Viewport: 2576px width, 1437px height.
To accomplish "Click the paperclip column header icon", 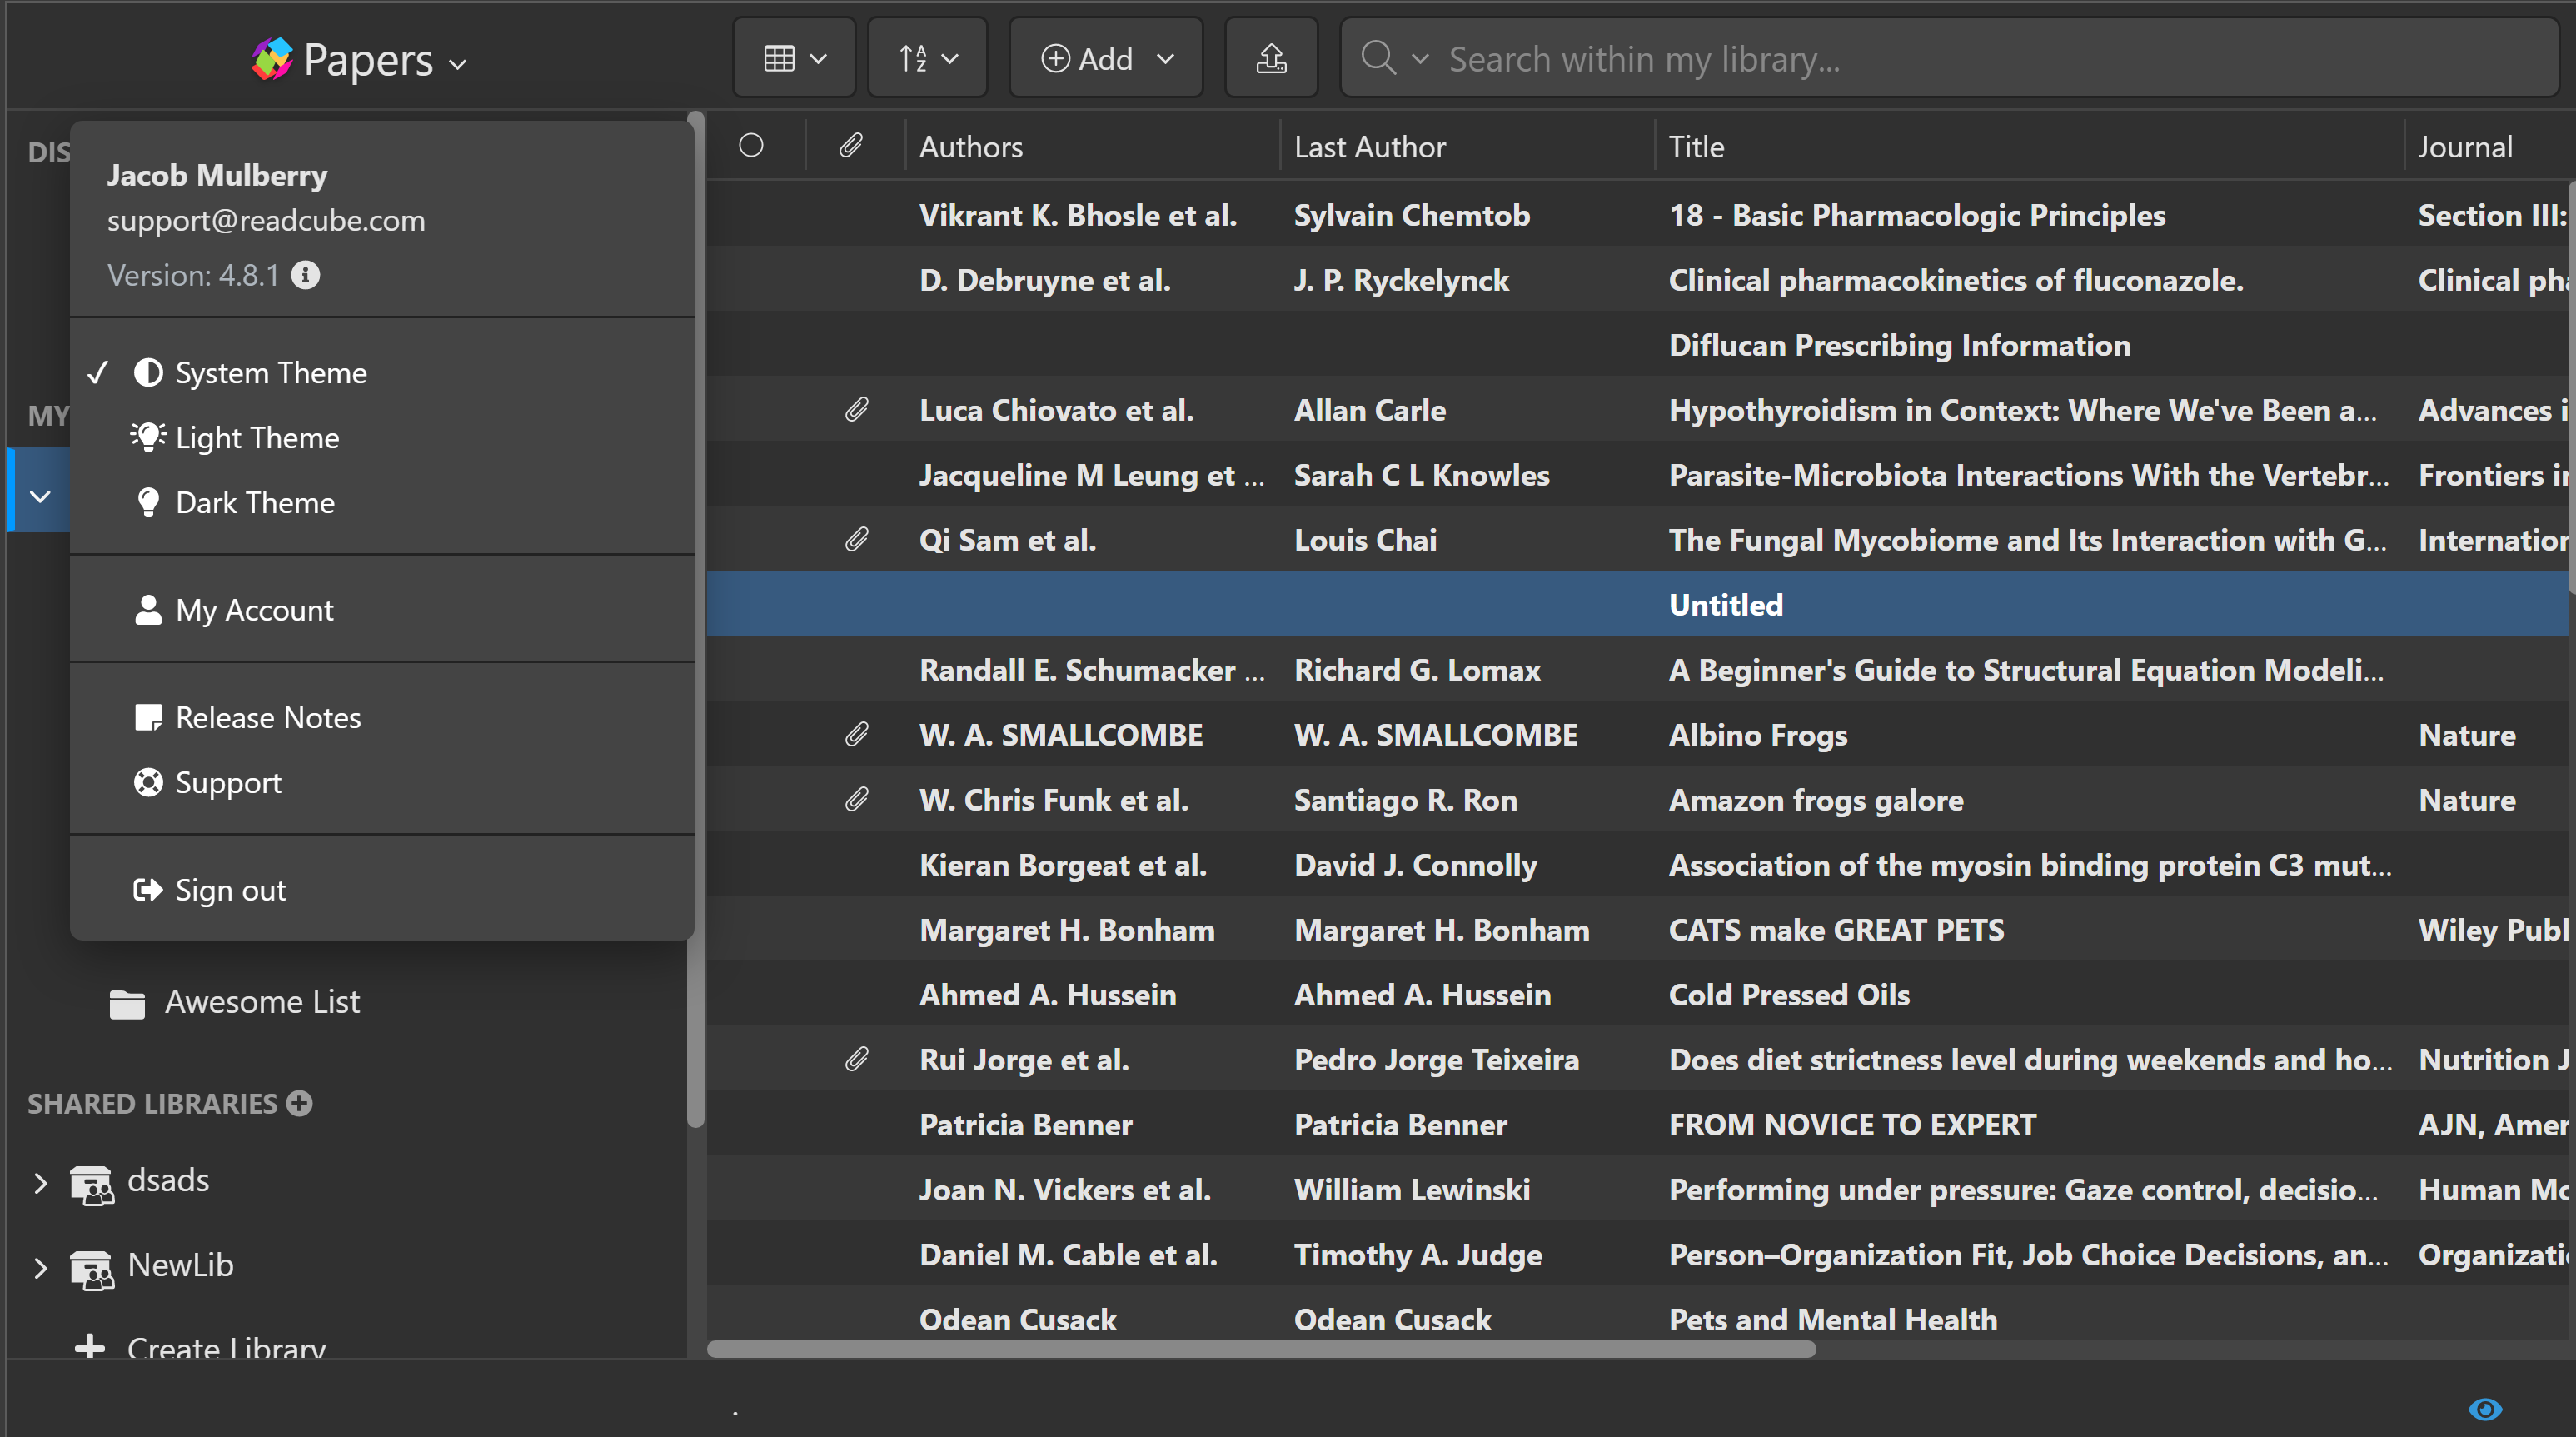I will coord(850,146).
